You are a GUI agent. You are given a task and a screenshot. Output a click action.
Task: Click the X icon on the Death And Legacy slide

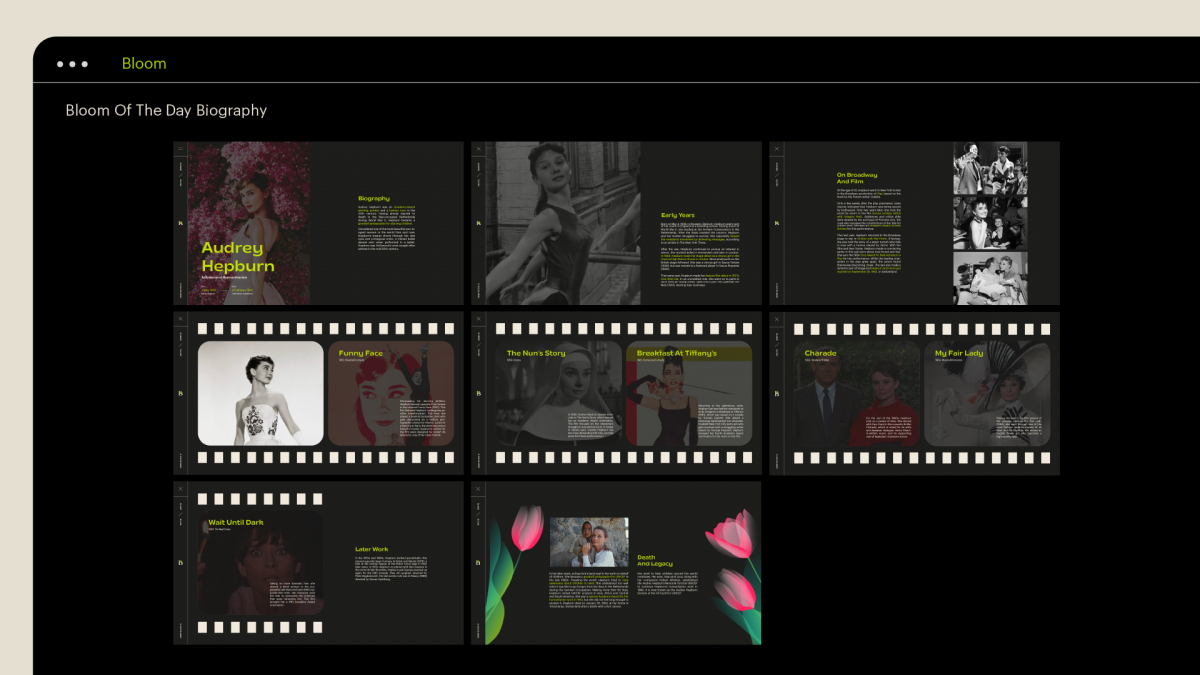pyautogui.click(x=480, y=489)
